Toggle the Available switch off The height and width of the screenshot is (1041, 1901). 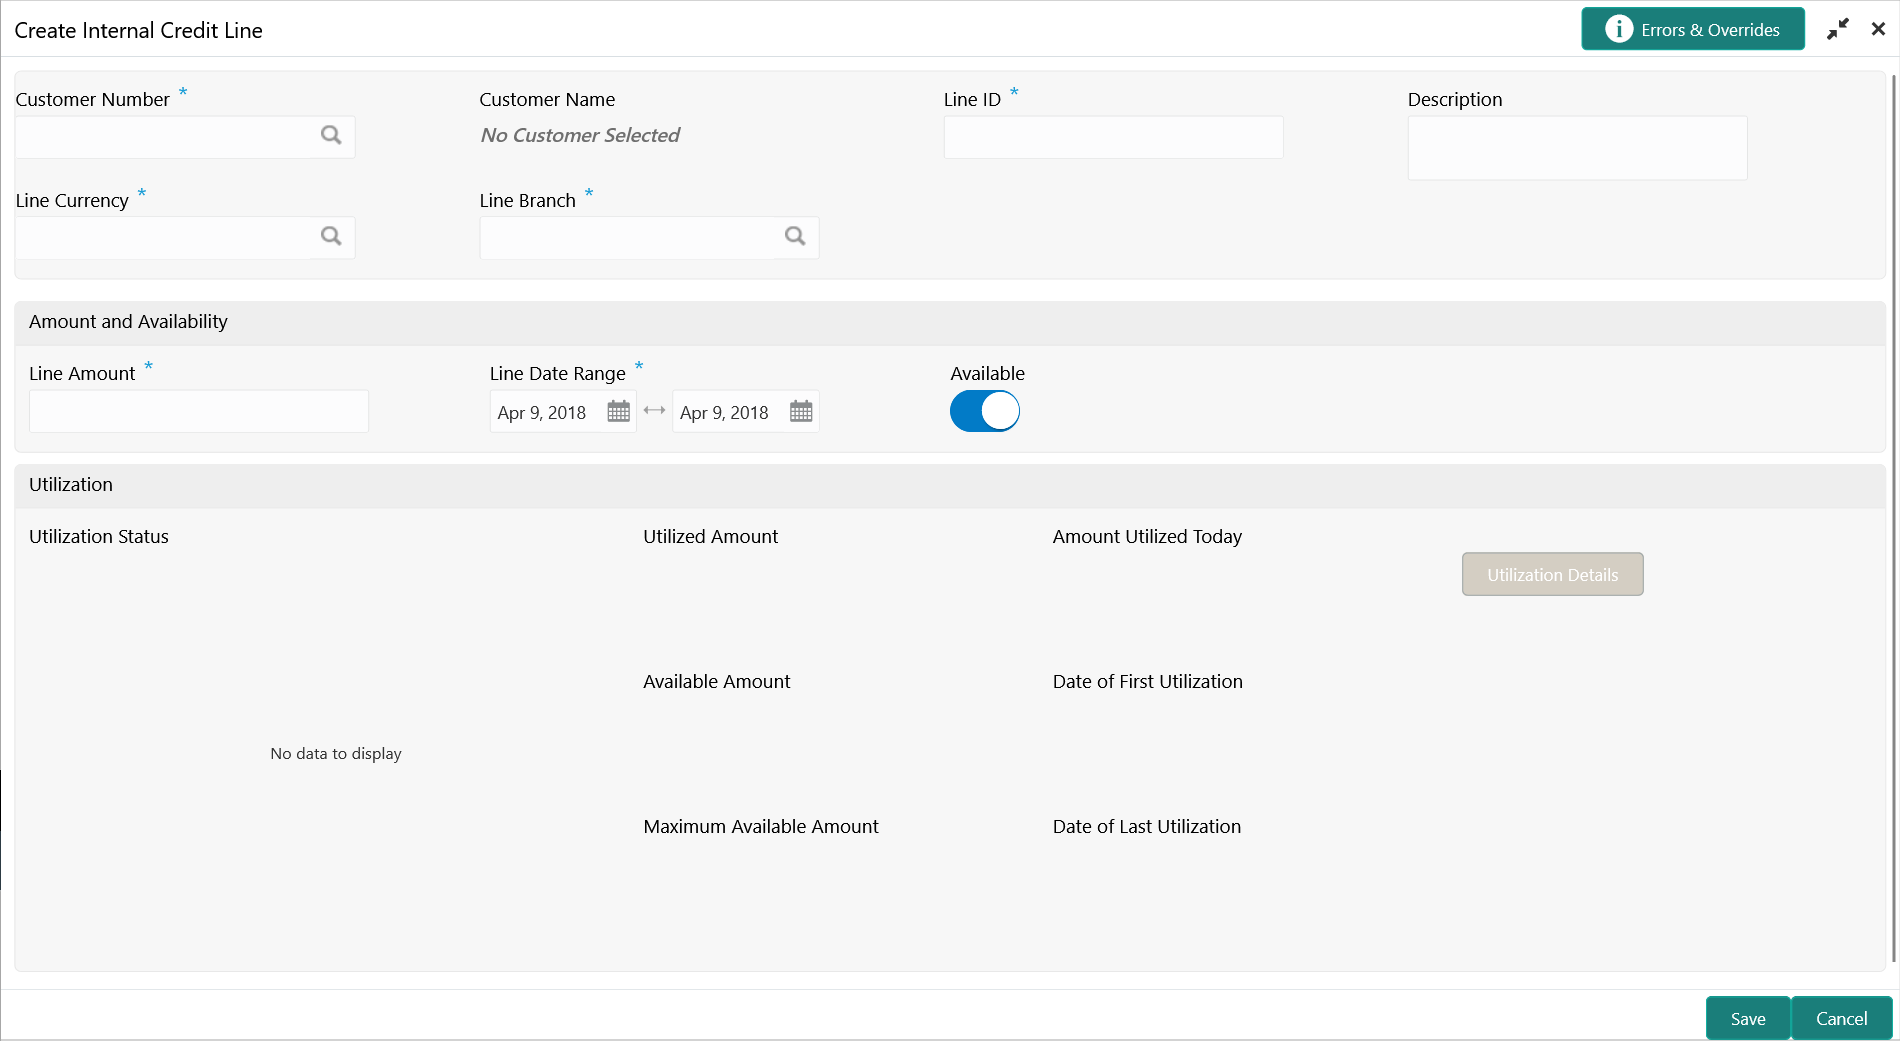click(x=985, y=411)
